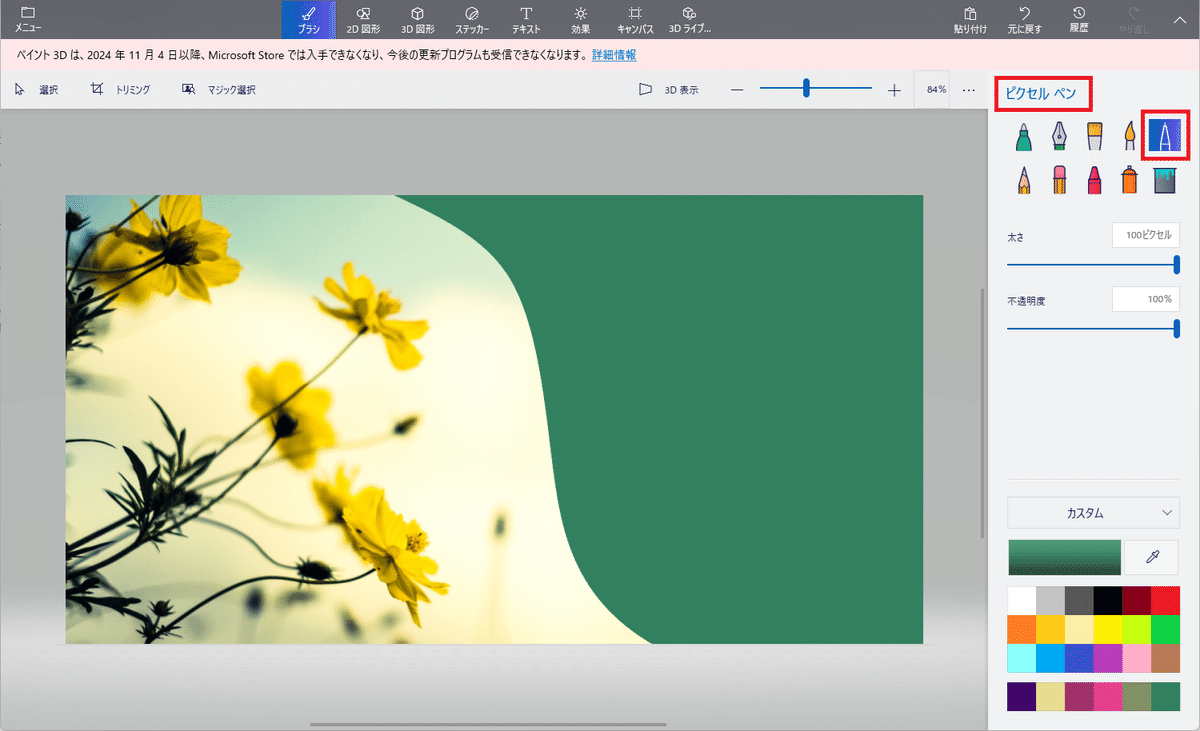Choose the white color swatch
1200x731 pixels.
1022,601
